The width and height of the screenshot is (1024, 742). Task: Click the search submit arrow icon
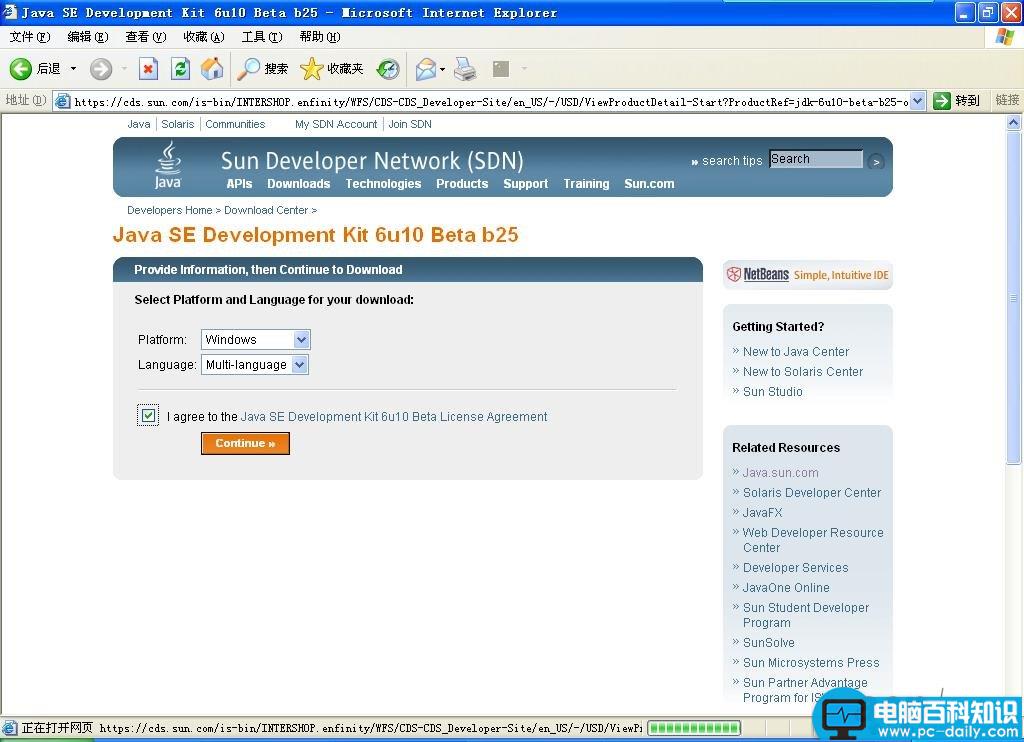pos(876,161)
